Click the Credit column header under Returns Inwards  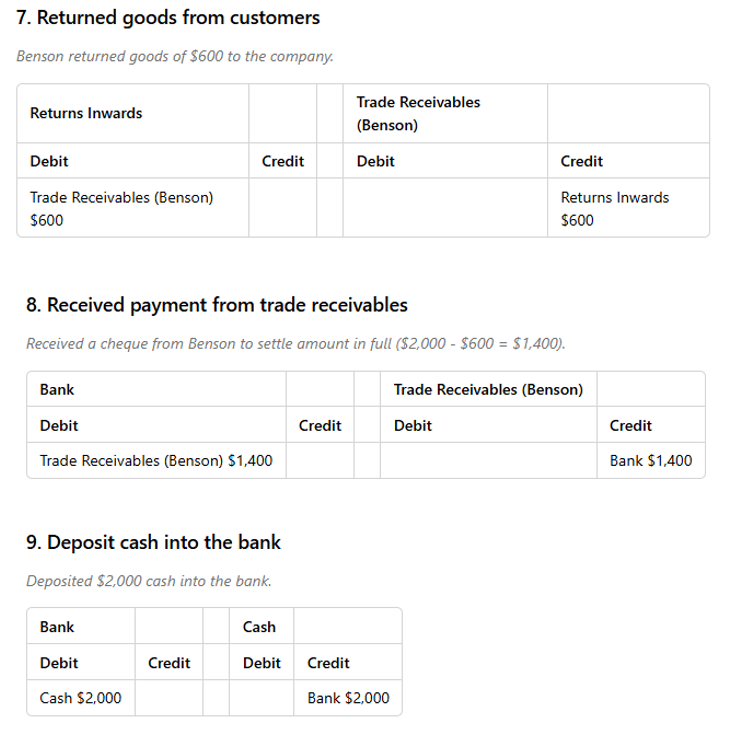tap(283, 161)
